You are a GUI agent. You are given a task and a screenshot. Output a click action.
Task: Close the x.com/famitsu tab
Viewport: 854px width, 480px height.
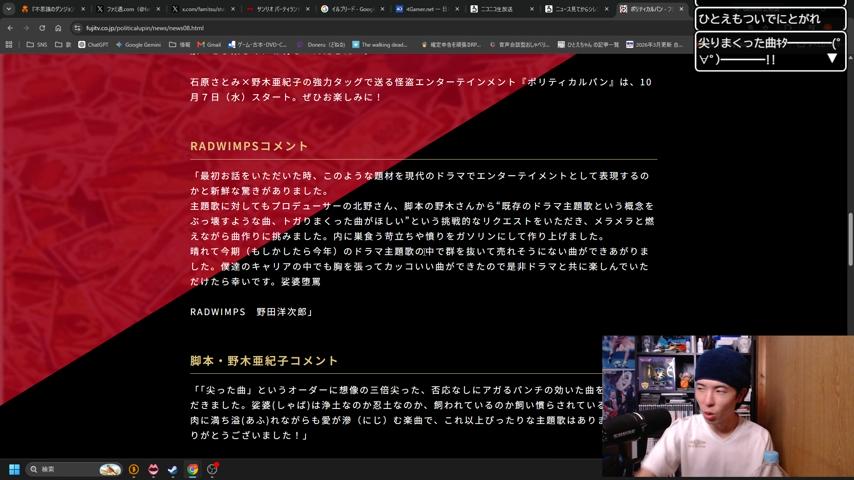pyautogui.click(x=233, y=9)
